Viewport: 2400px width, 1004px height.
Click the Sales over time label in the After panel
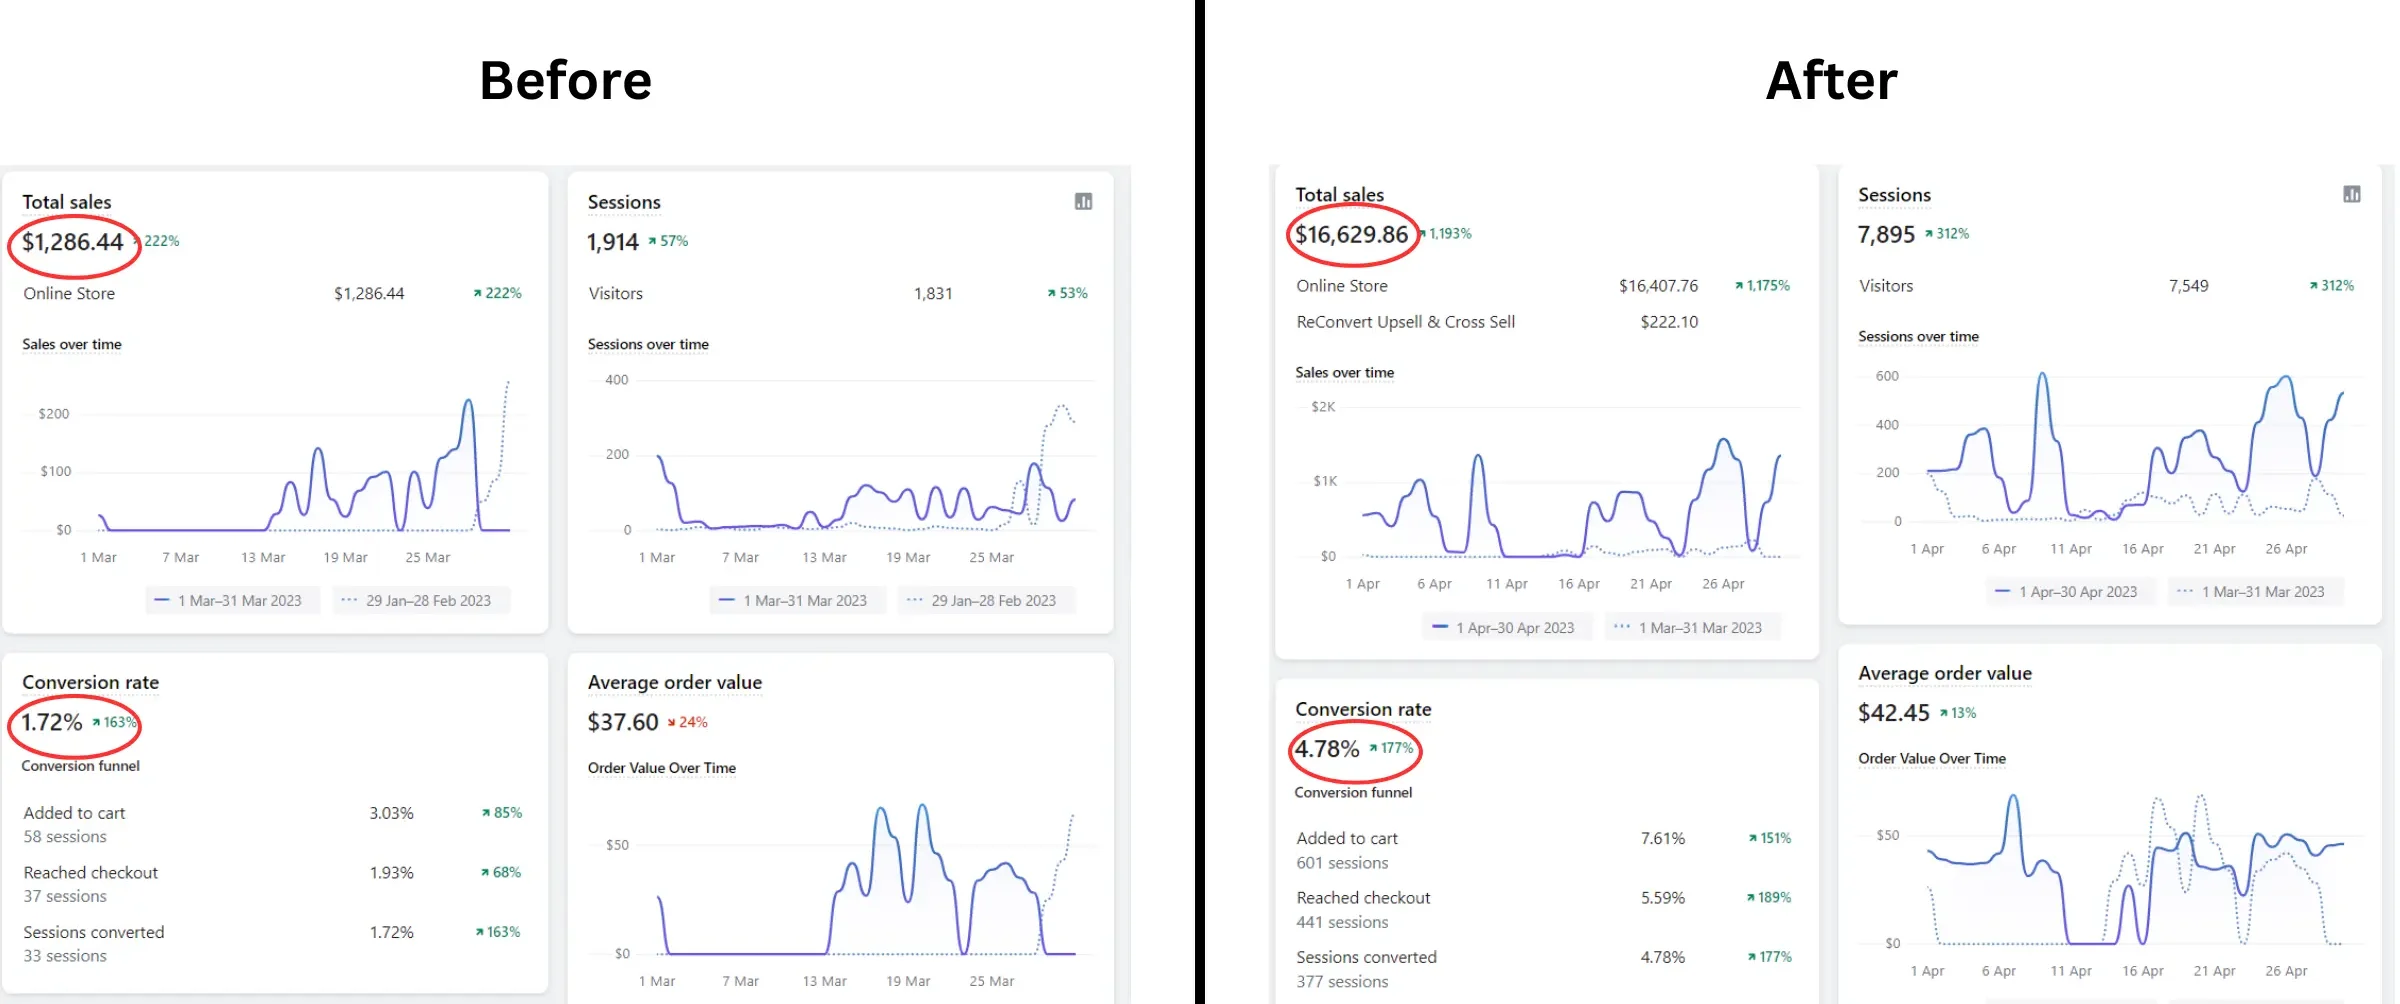pyautogui.click(x=1344, y=373)
